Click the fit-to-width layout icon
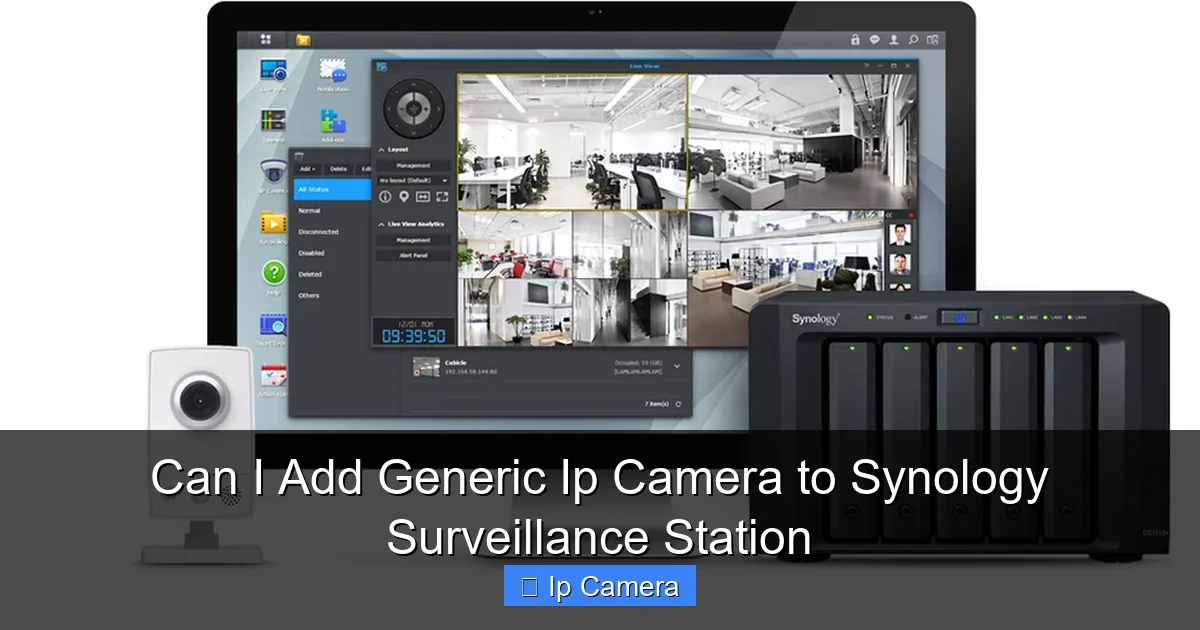Screen dimensions: 1200x630 pyautogui.click(x=423, y=197)
